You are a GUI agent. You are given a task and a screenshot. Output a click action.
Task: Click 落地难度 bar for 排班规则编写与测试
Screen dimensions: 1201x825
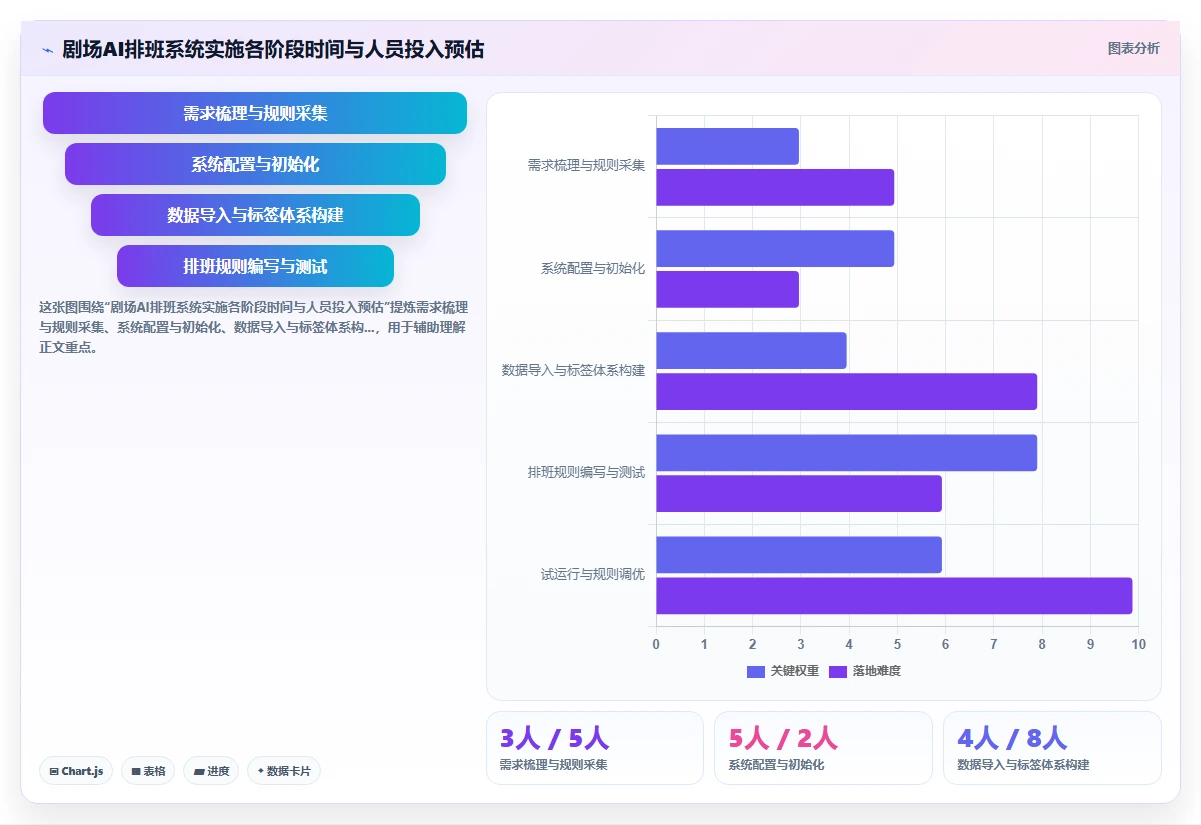click(799, 493)
